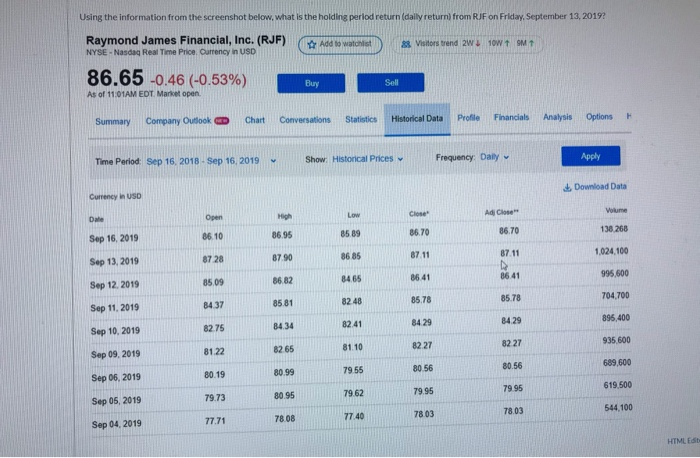Screen dimensions: 700x458
Task: Open the Show Historical Prices dropdown
Action: pos(367,159)
